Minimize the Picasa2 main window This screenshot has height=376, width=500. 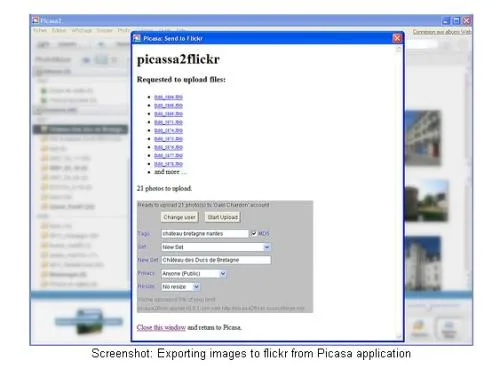tap(446, 21)
